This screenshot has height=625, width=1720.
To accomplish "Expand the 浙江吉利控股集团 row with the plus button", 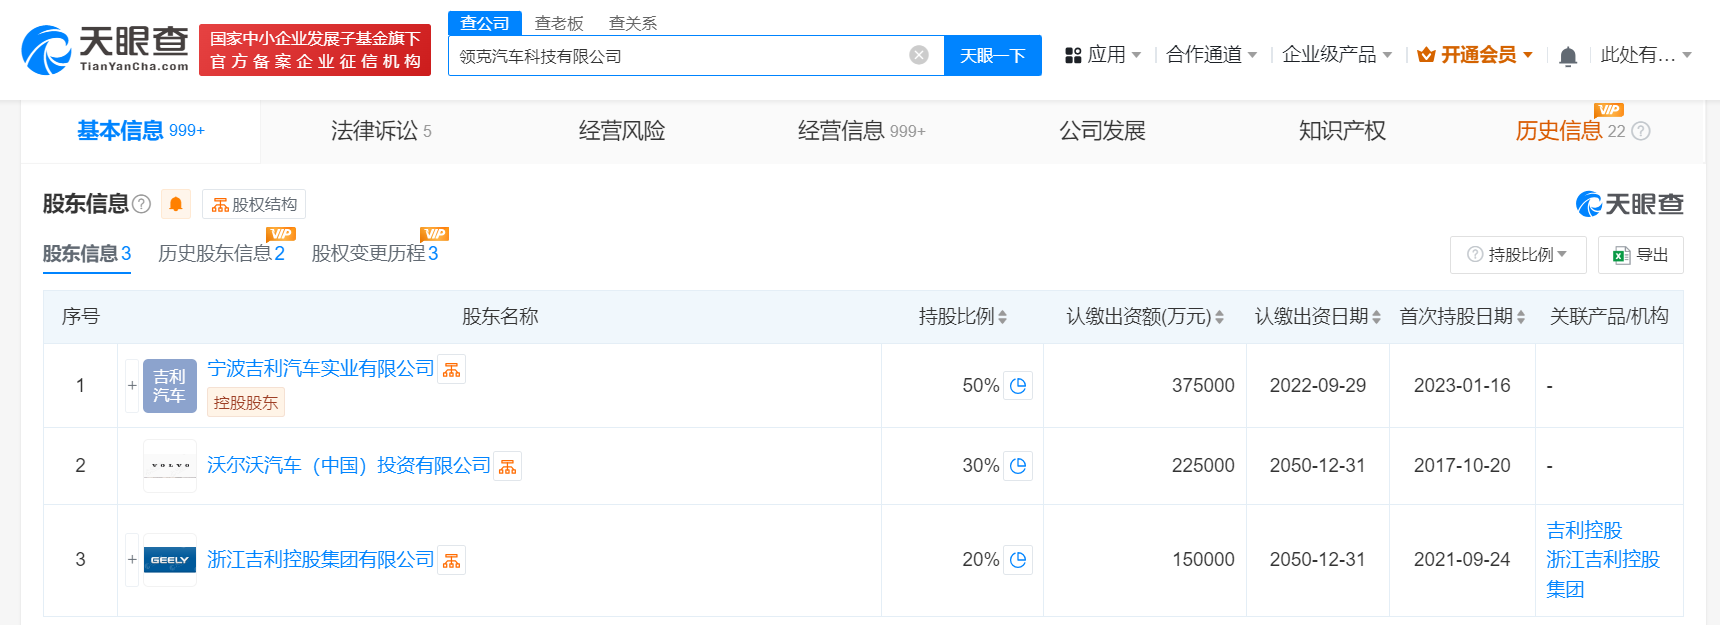I will [132, 560].
